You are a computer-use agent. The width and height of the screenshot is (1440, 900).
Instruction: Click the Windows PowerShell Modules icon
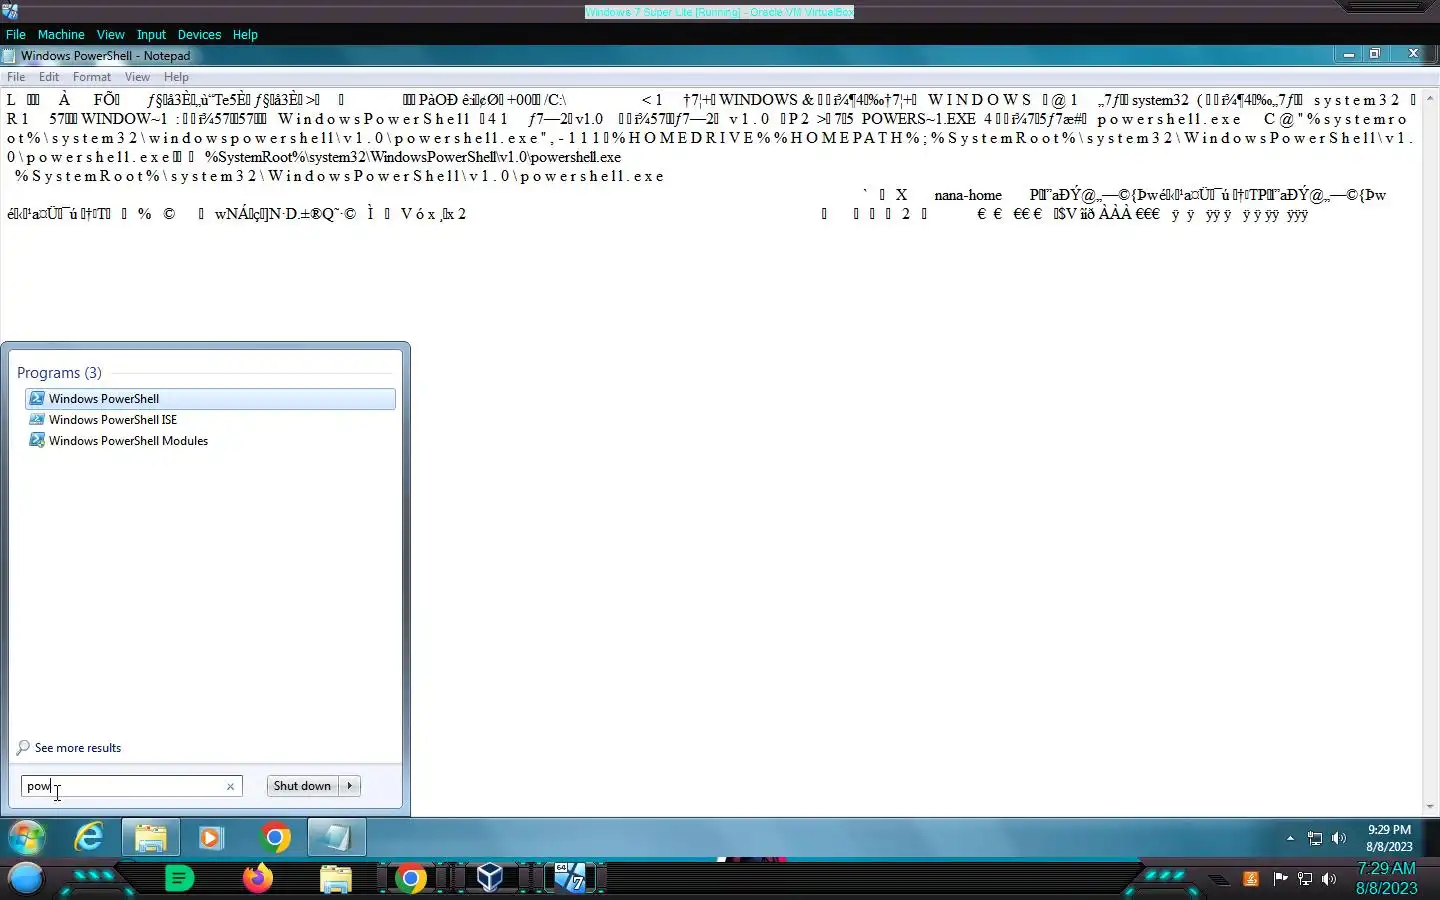[37, 441]
